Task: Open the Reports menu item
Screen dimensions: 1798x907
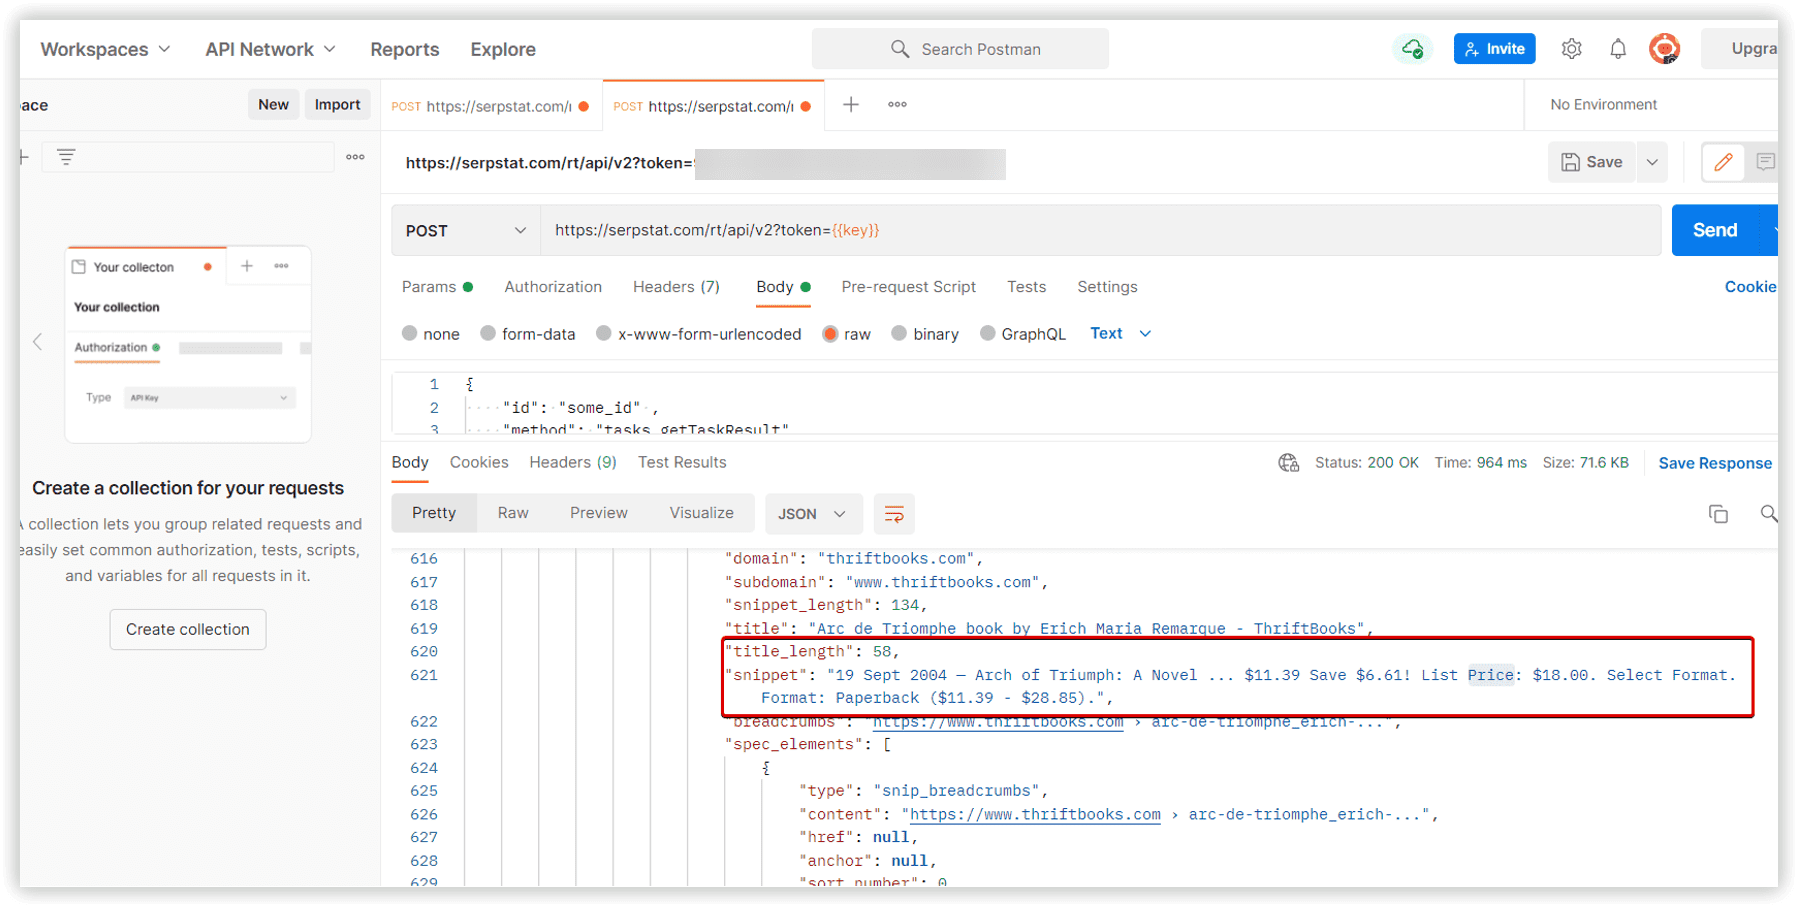Action: coord(404,49)
